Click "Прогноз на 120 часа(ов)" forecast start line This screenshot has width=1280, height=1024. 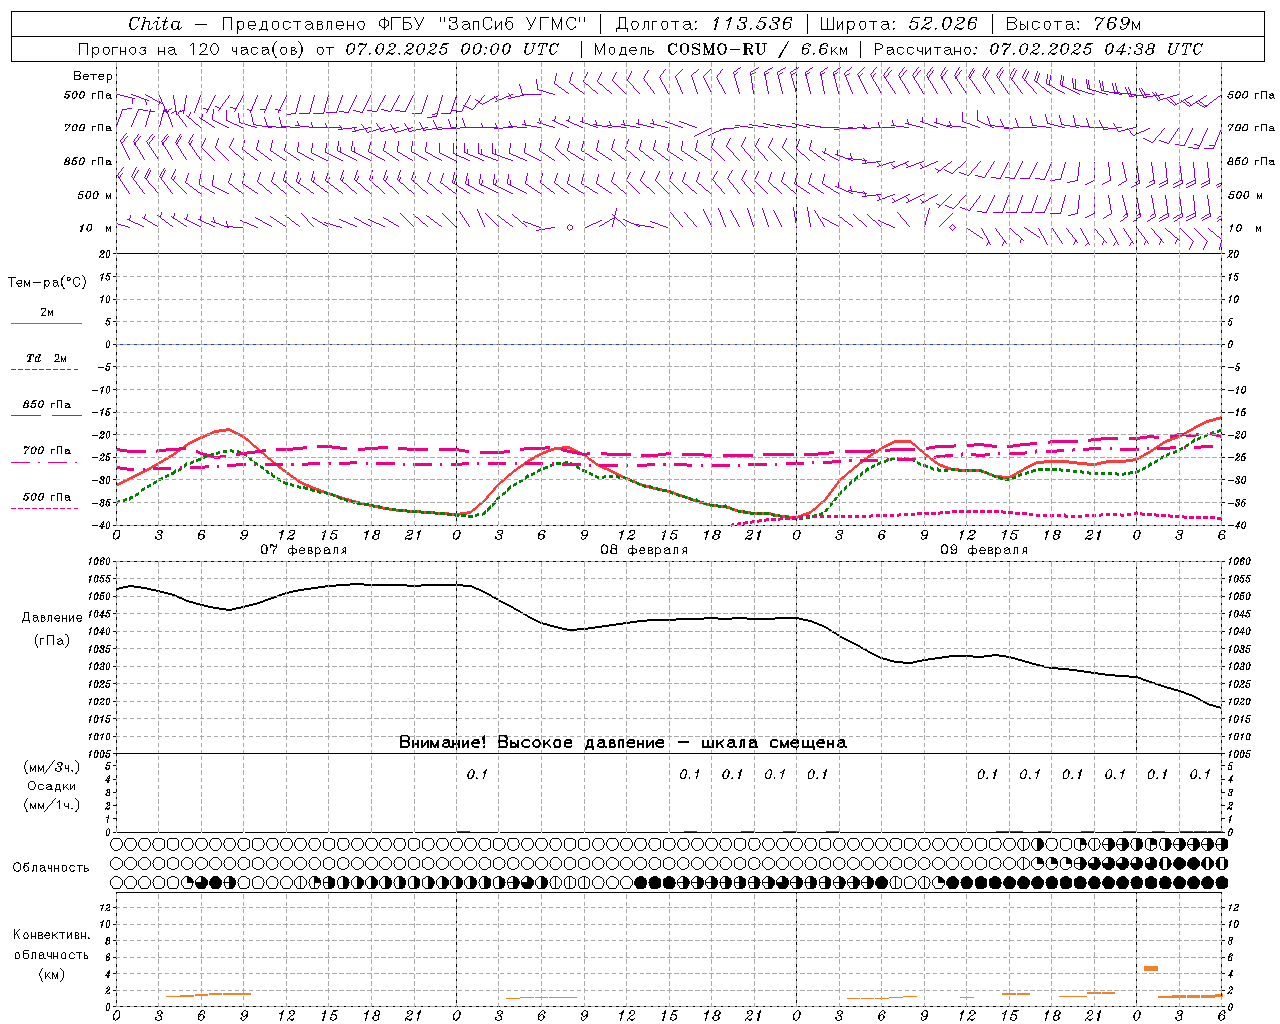318,49
